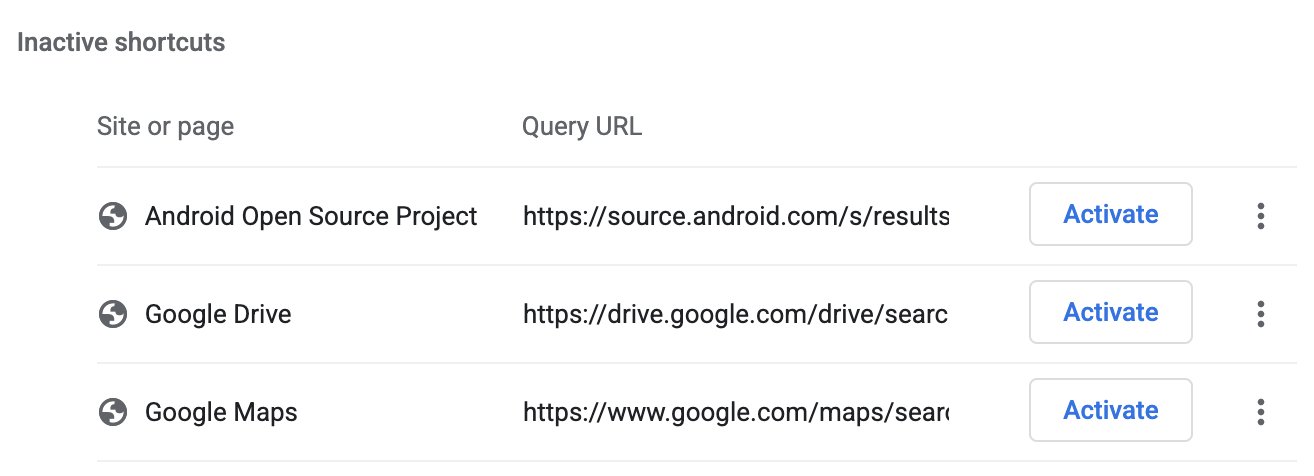The height and width of the screenshot is (476, 1314).
Task: Open more actions menu for Google Drive
Action: click(x=1260, y=313)
